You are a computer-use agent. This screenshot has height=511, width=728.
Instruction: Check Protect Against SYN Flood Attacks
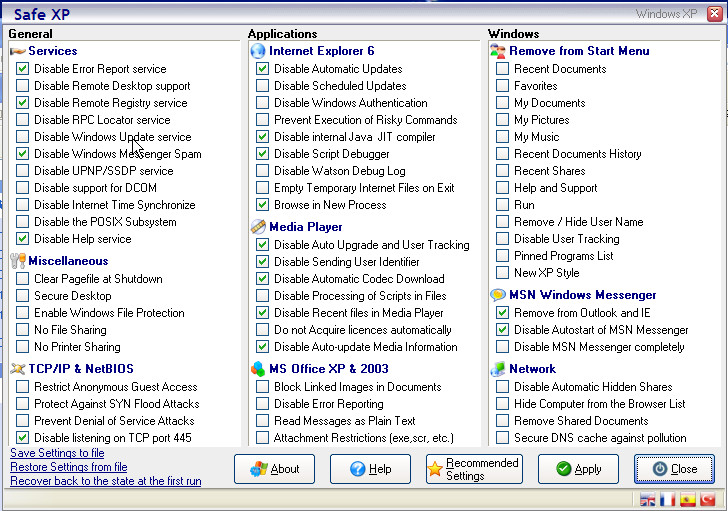[x=22, y=404]
